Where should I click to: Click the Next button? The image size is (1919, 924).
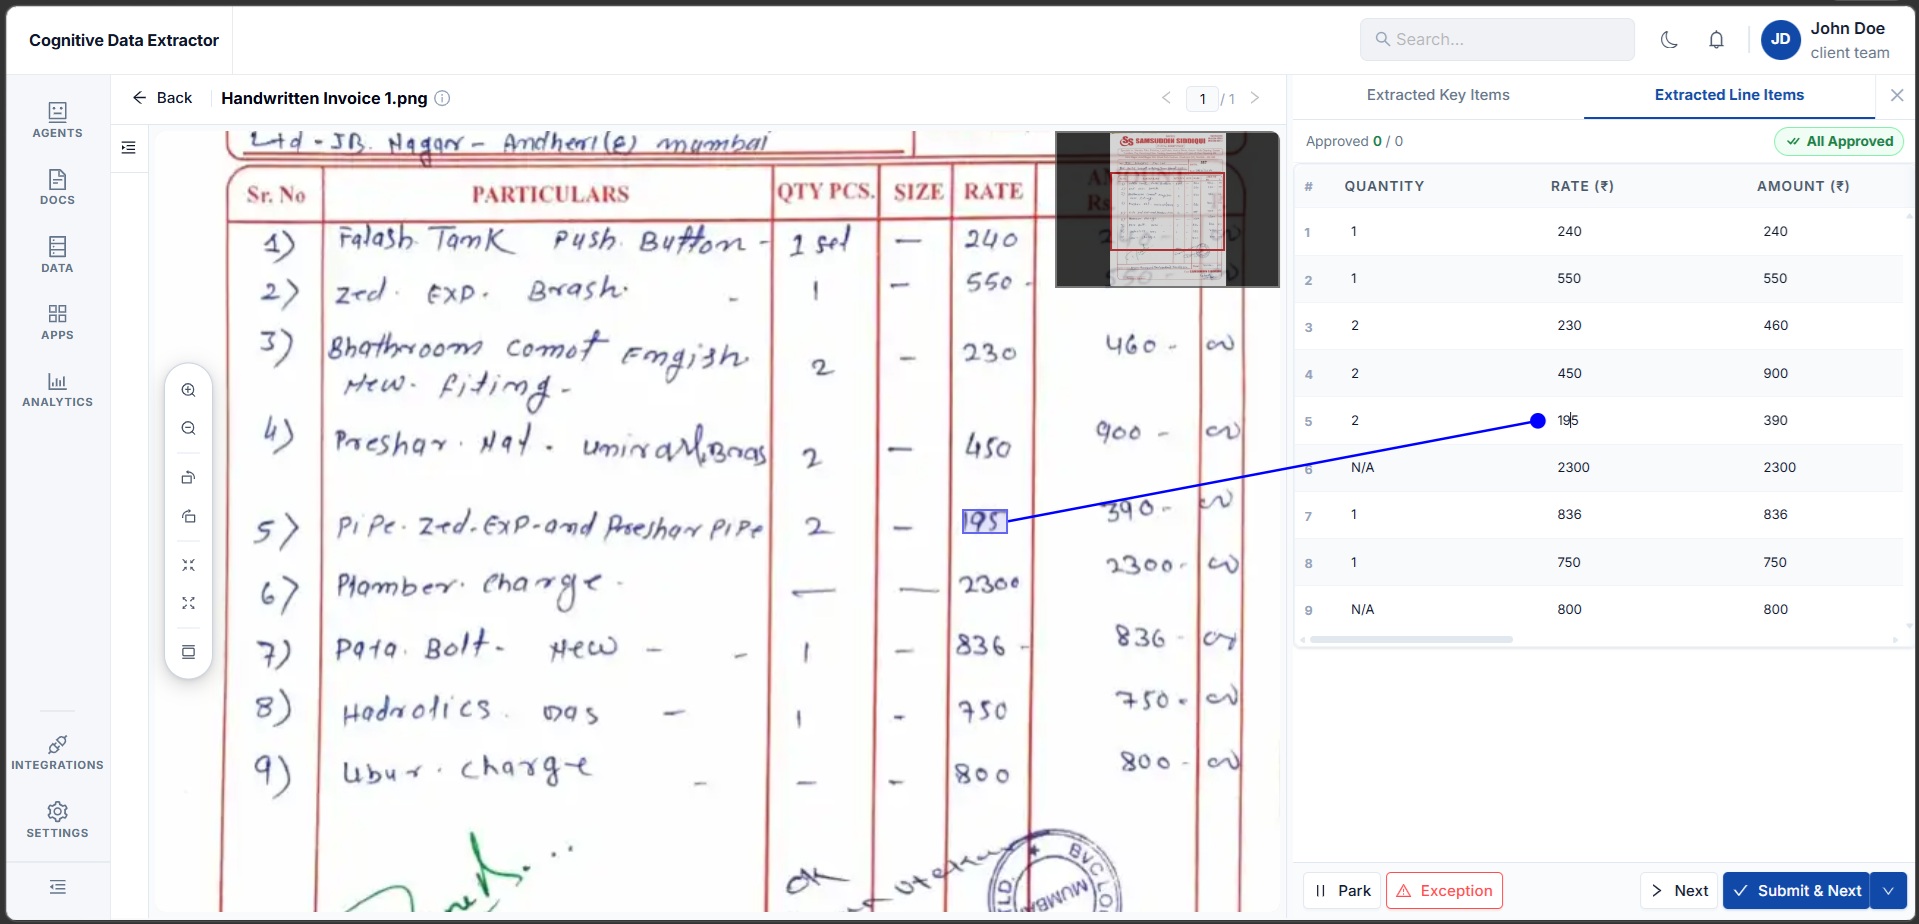click(1678, 891)
